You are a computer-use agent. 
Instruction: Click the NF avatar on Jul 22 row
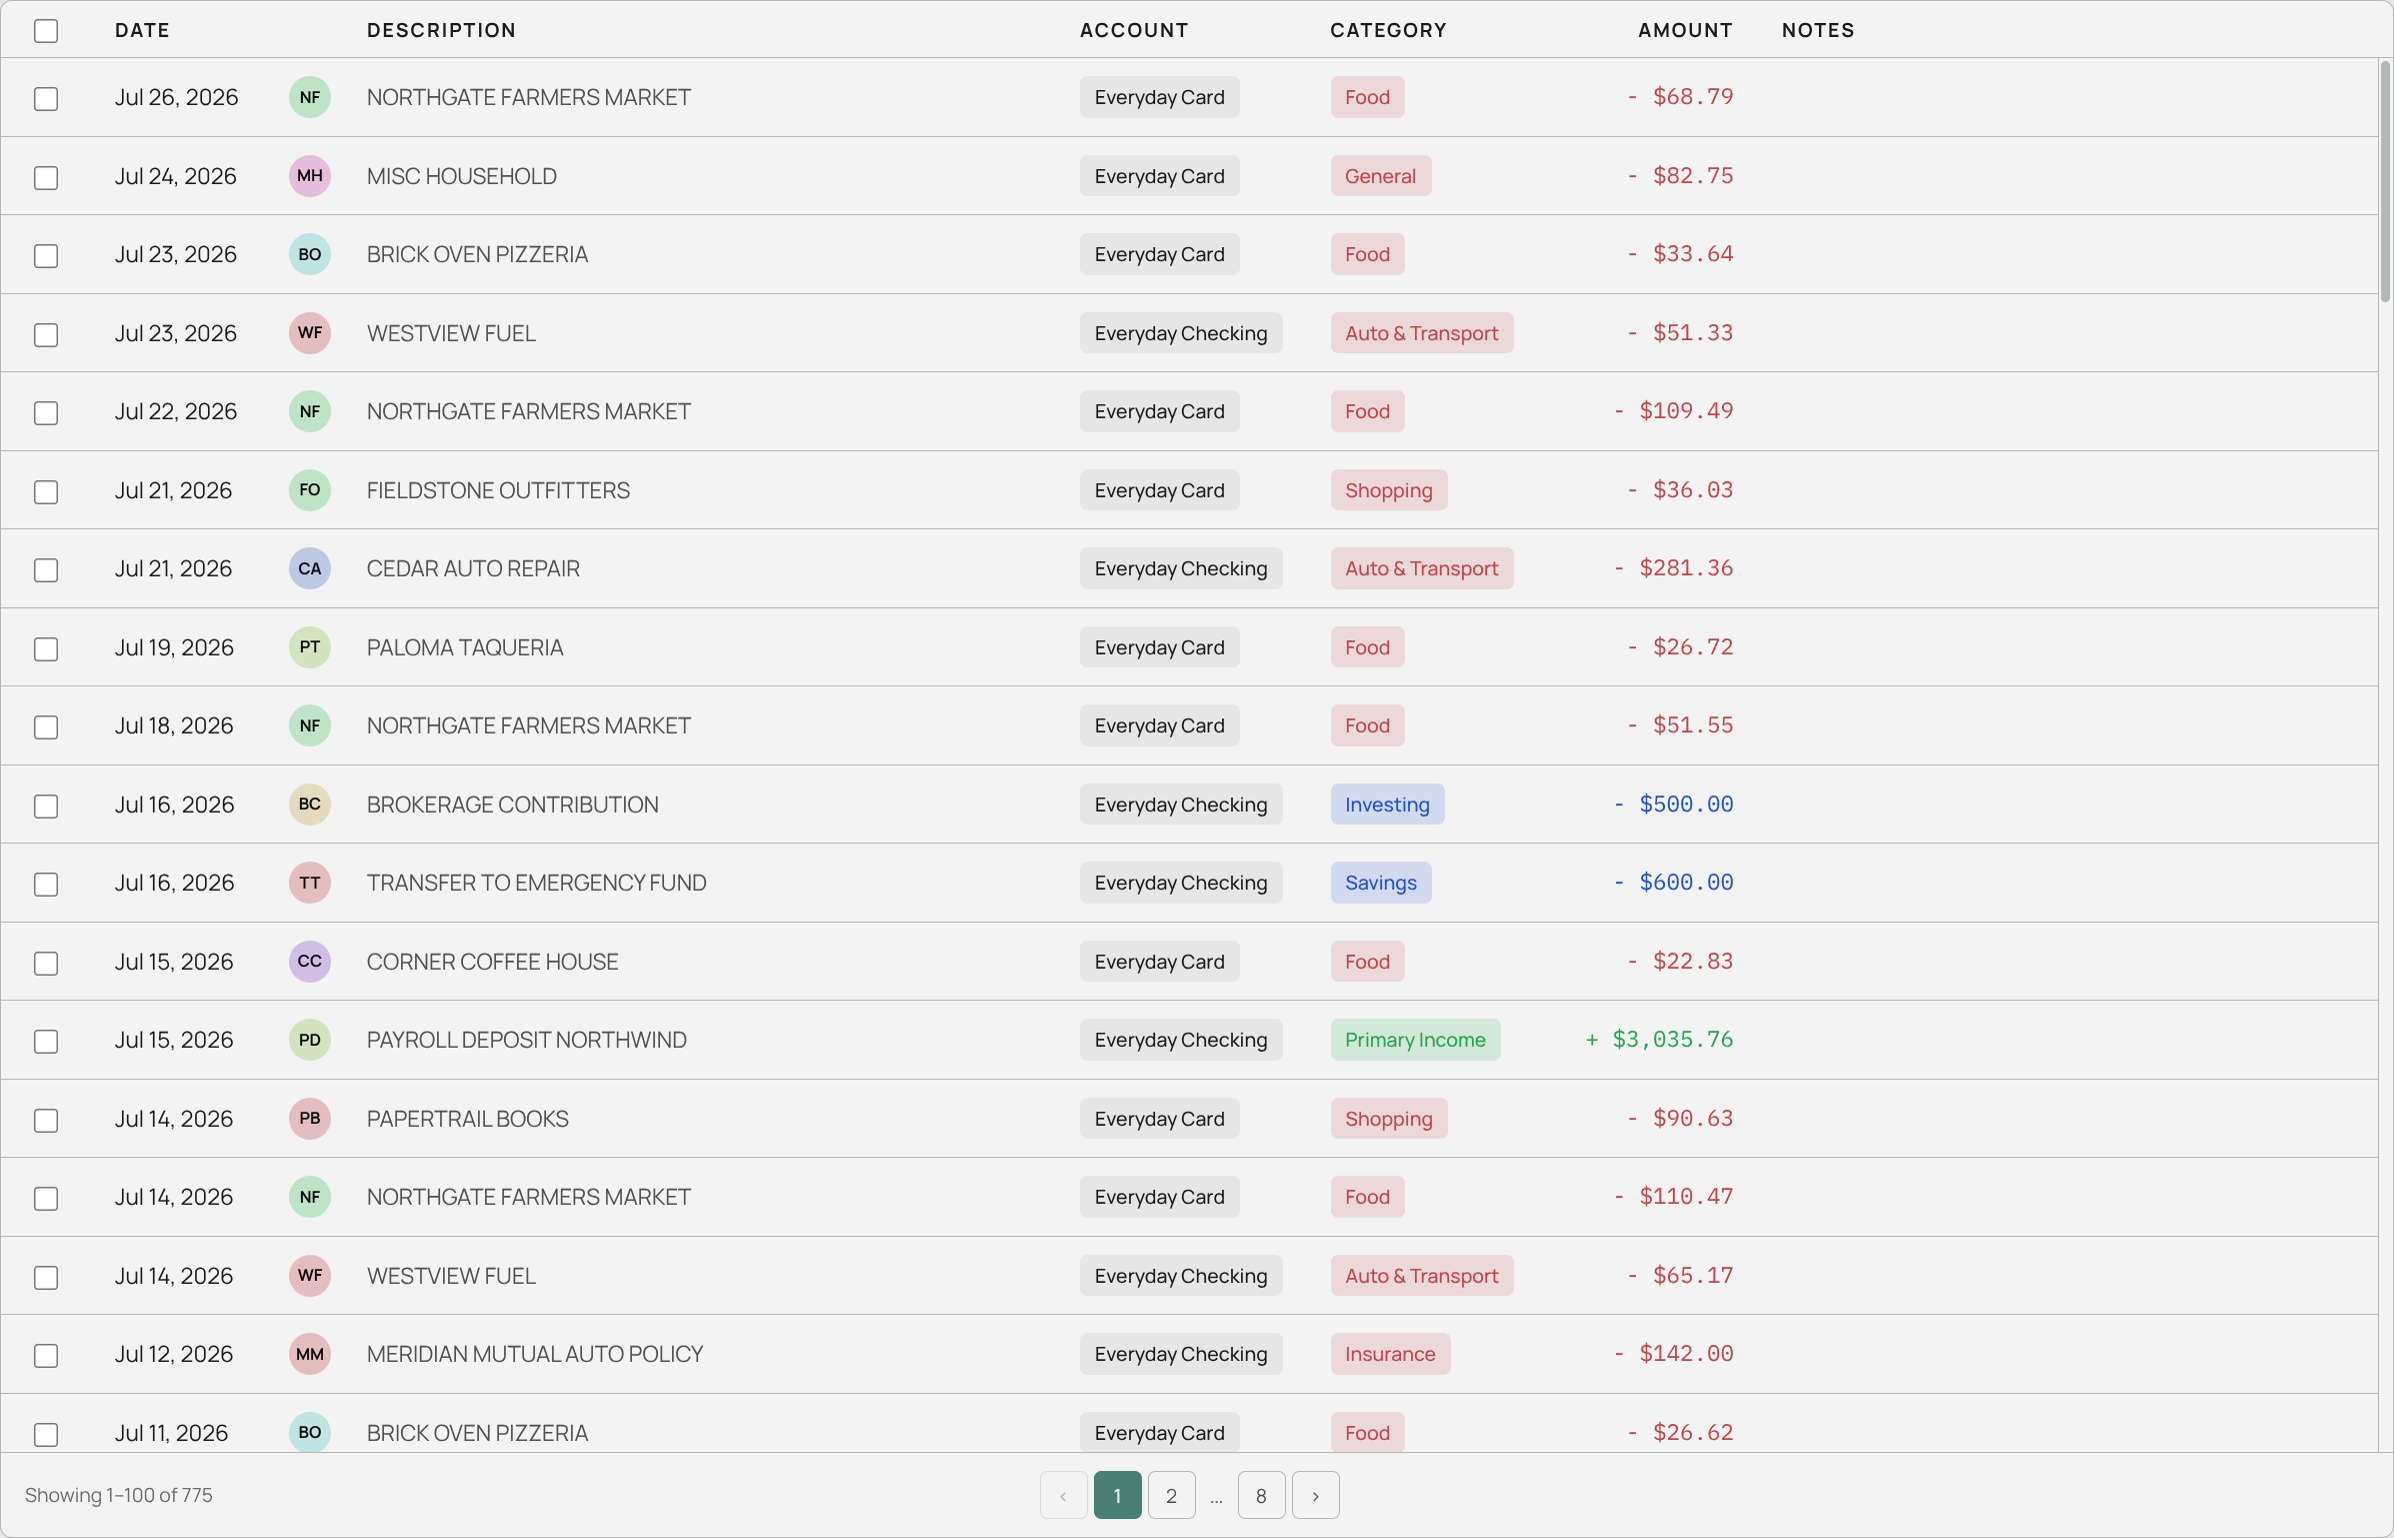click(x=310, y=411)
